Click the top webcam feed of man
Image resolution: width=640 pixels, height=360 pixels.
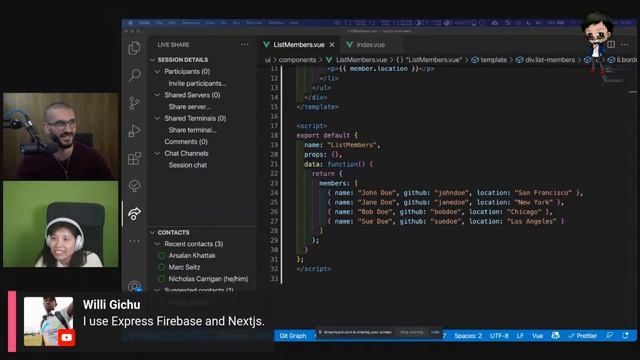coord(61,136)
